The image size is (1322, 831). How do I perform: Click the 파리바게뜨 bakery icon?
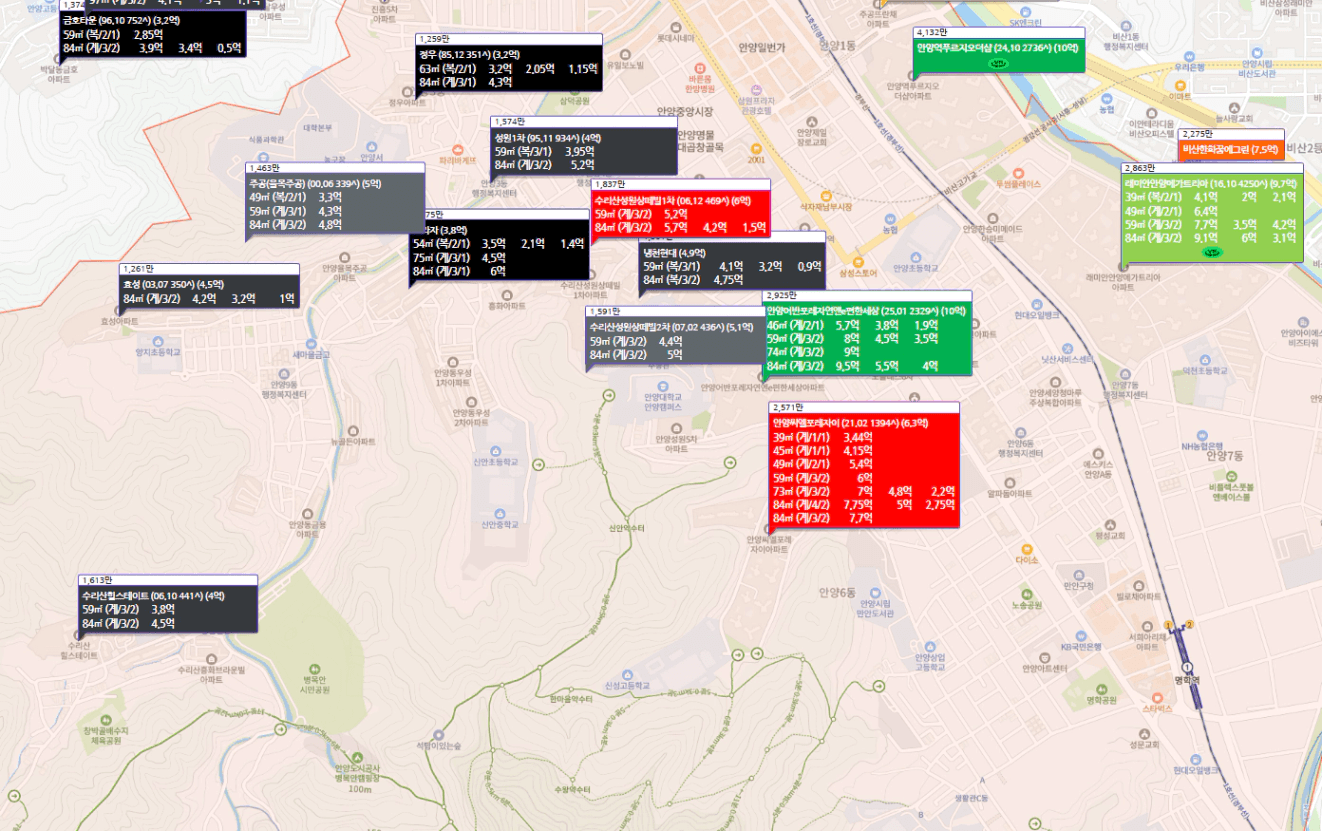click(460, 147)
